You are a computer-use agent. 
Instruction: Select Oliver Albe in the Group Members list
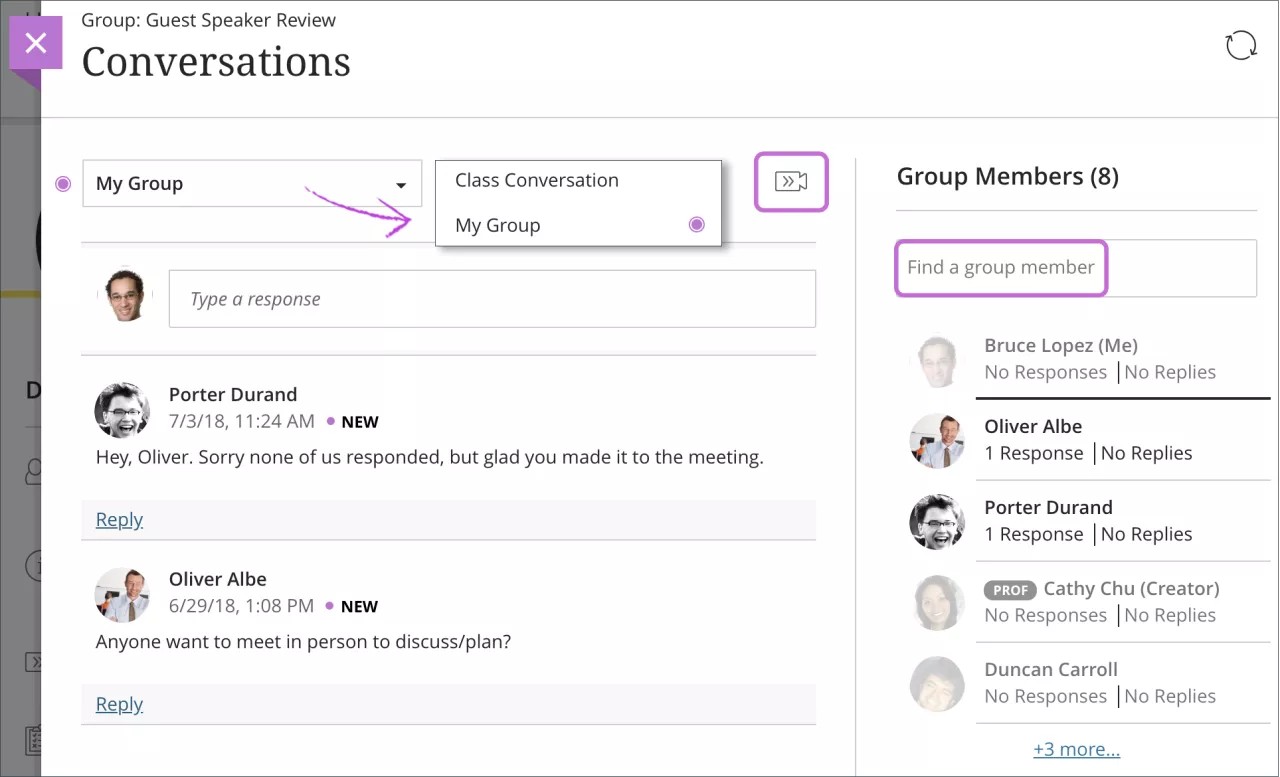tap(1033, 426)
